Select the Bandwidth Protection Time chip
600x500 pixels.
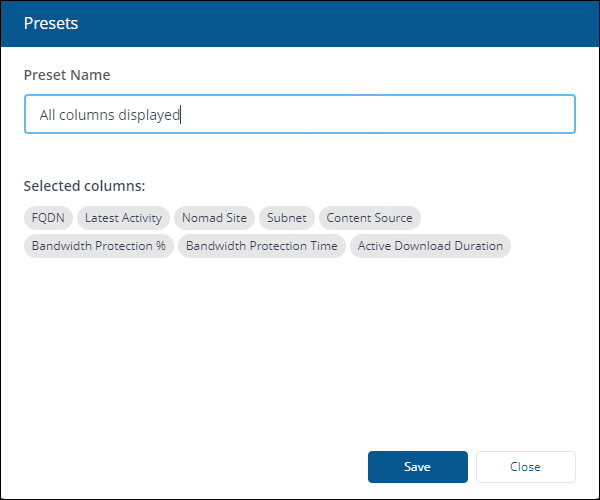261,246
